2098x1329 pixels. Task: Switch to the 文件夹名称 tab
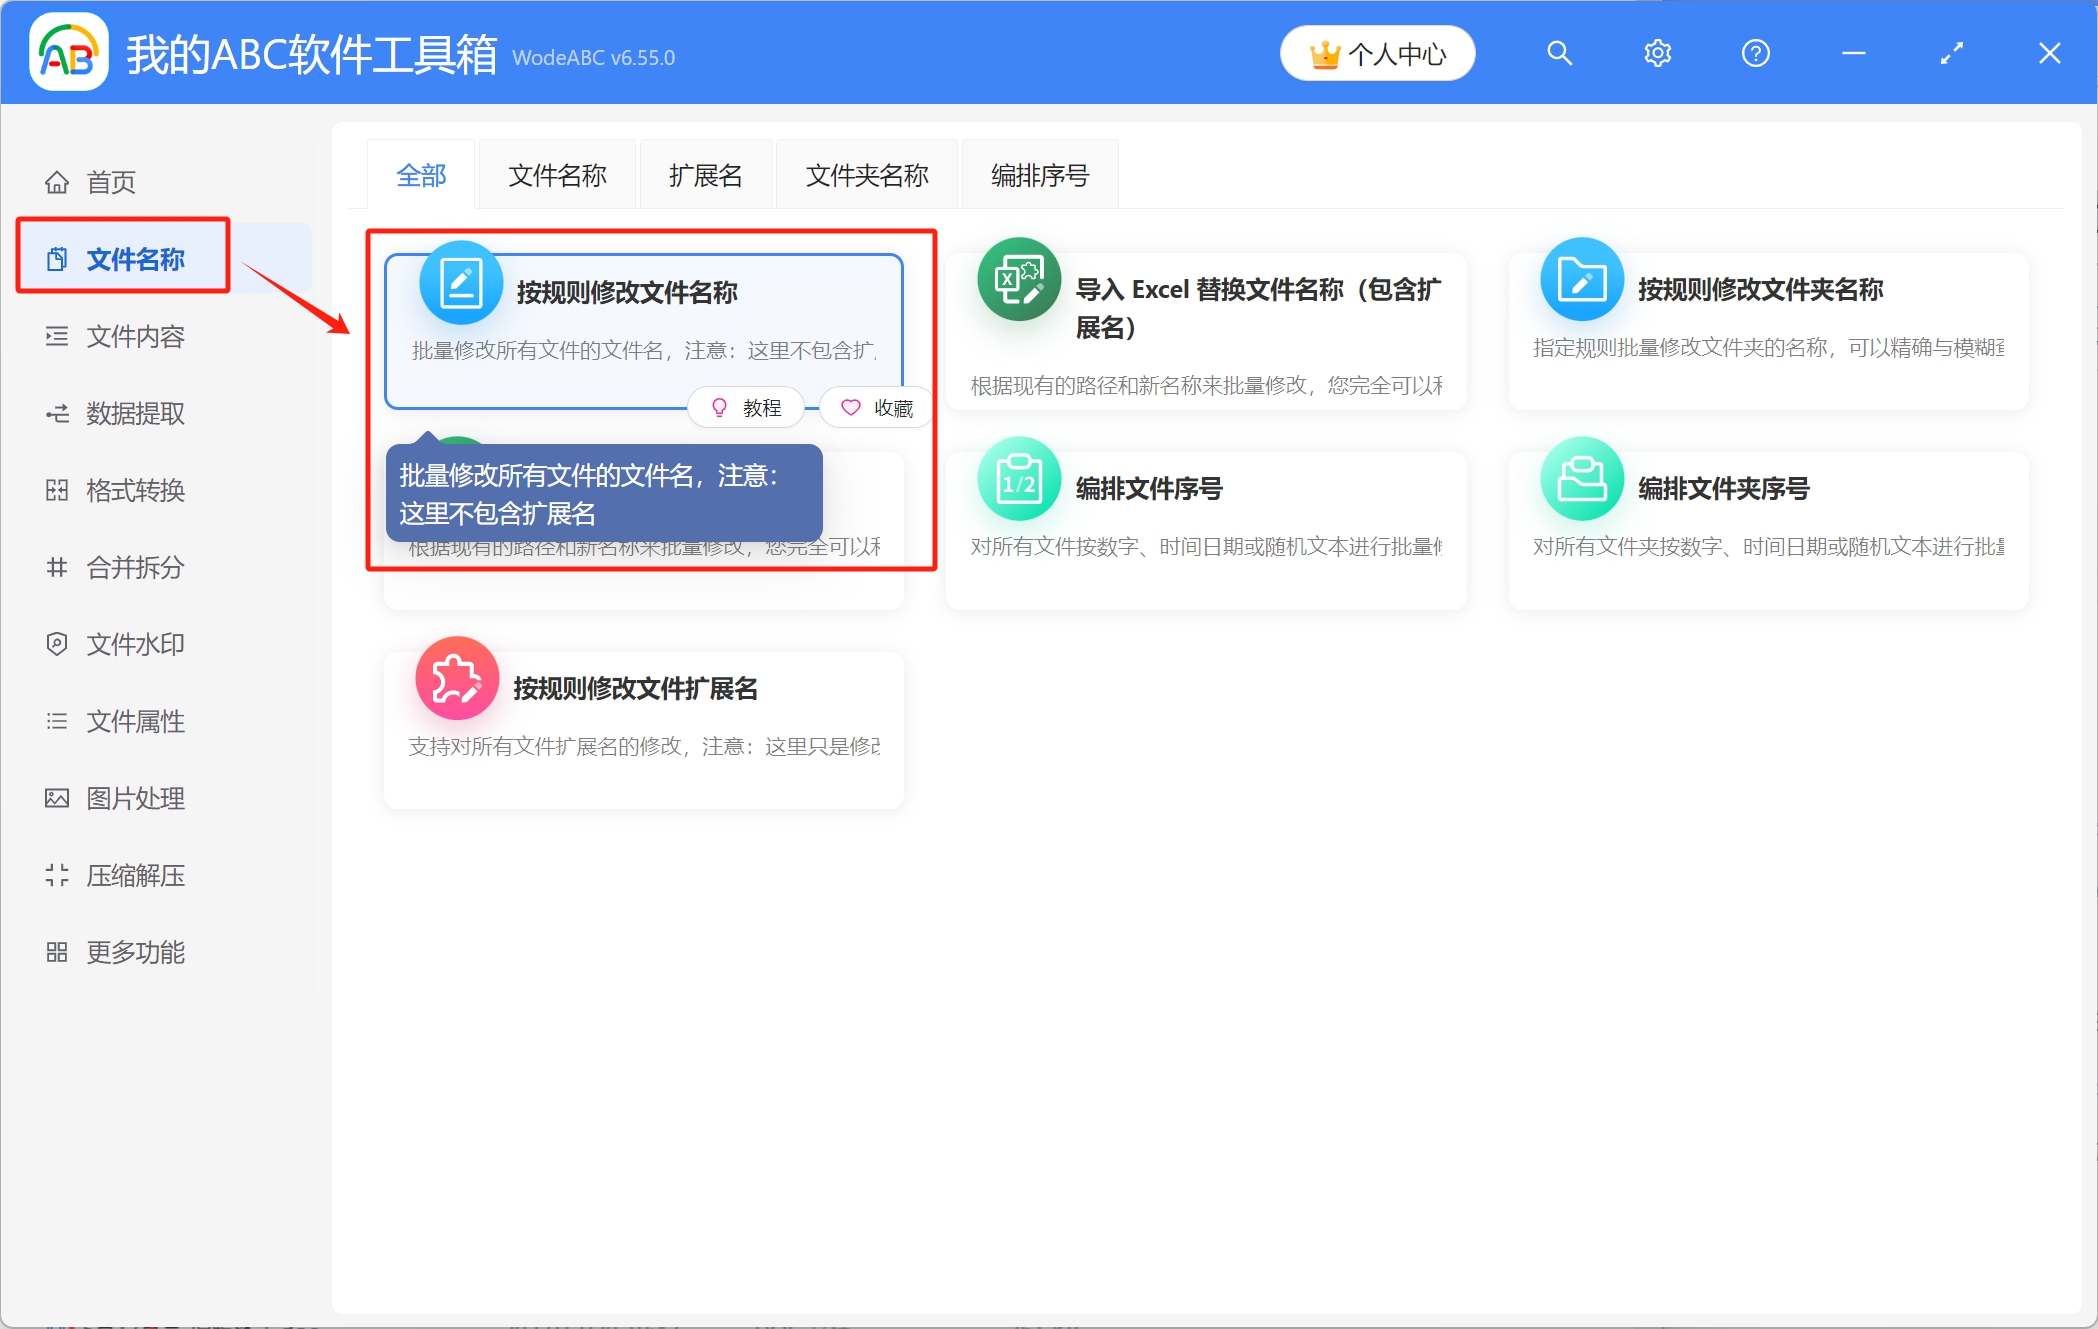pyautogui.click(x=866, y=174)
